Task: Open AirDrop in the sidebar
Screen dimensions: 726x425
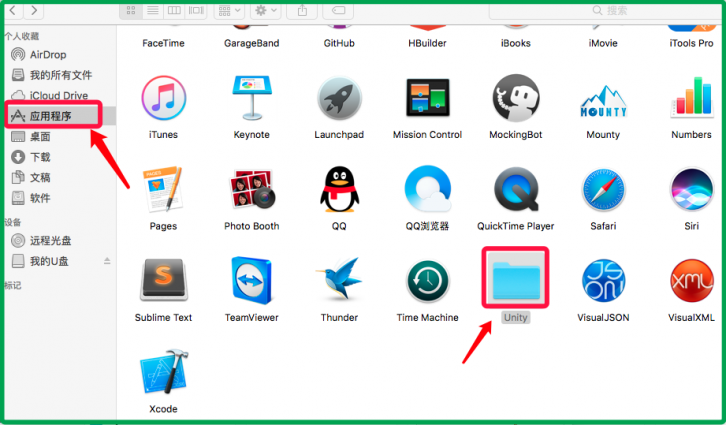Action: click(x=48, y=55)
